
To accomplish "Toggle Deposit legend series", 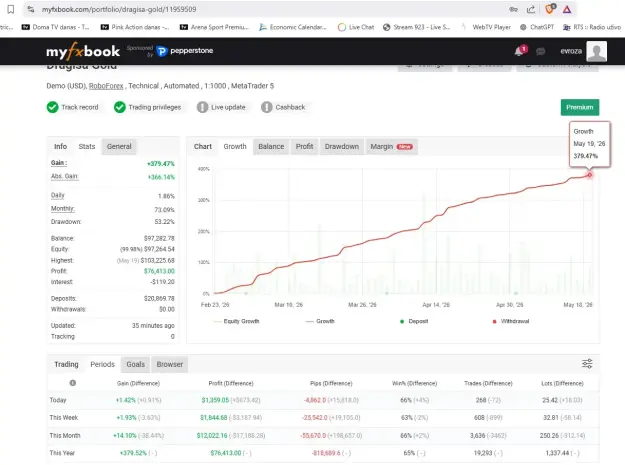I will pyautogui.click(x=414, y=321).
